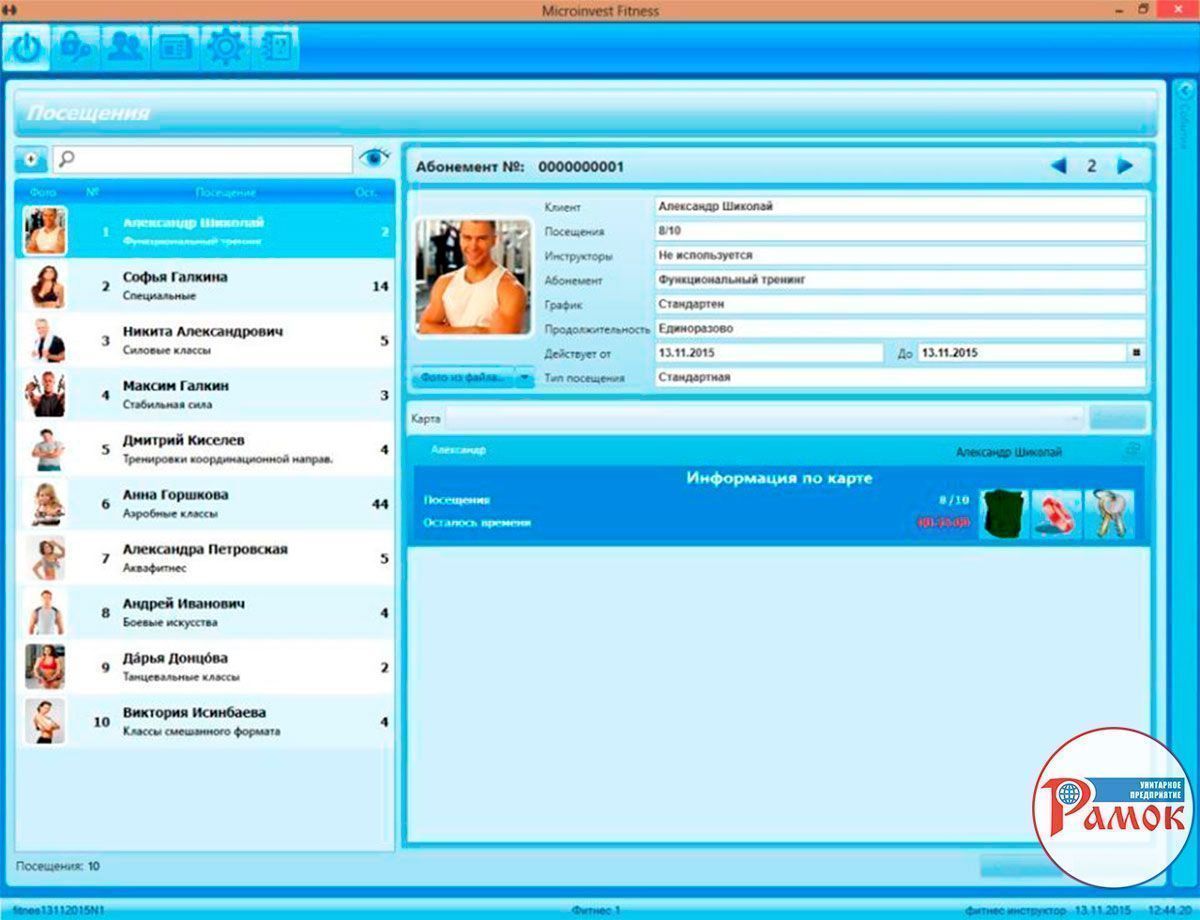Click the large client photo in subscription panel

474,277
